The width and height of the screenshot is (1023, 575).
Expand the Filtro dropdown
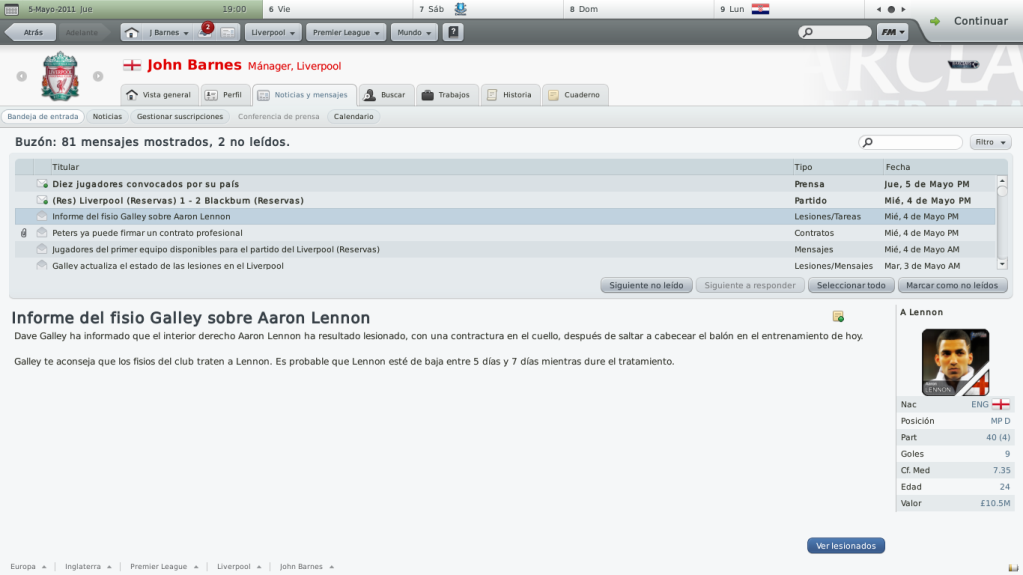[990, 142]
